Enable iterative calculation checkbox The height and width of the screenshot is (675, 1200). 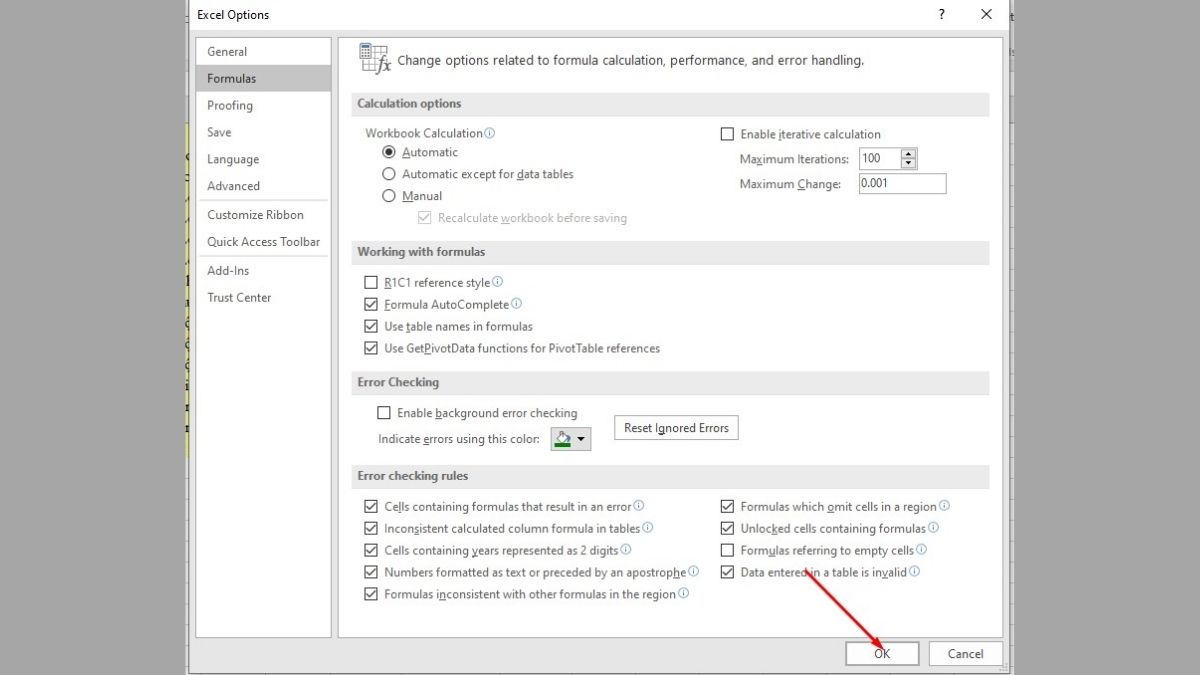727,134
